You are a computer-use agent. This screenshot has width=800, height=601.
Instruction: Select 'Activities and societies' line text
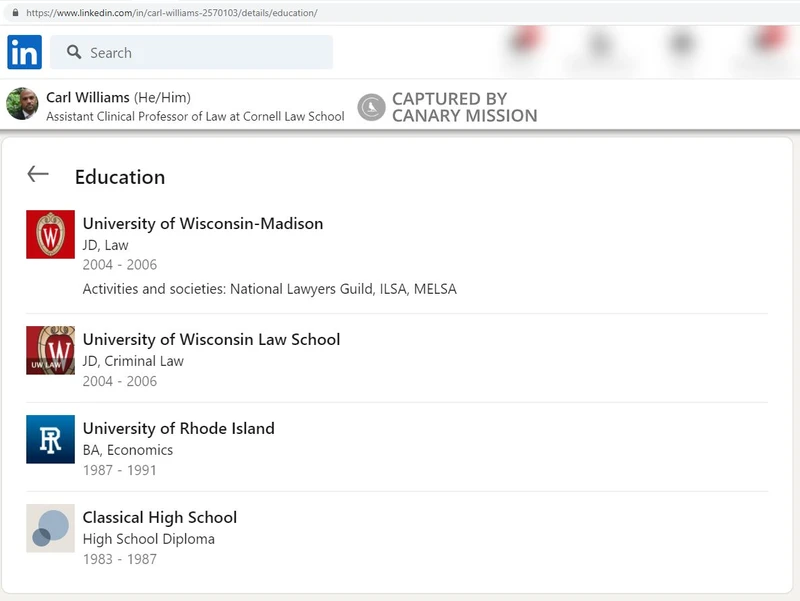point(269,289)
